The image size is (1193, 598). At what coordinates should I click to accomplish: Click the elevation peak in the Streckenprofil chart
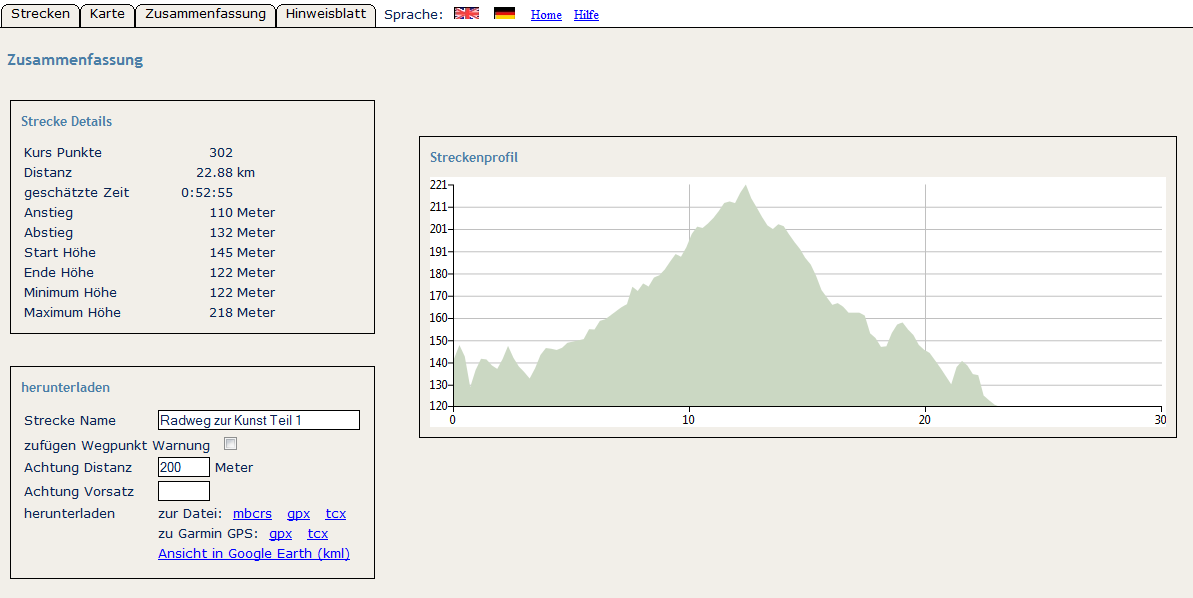point(745,187)
